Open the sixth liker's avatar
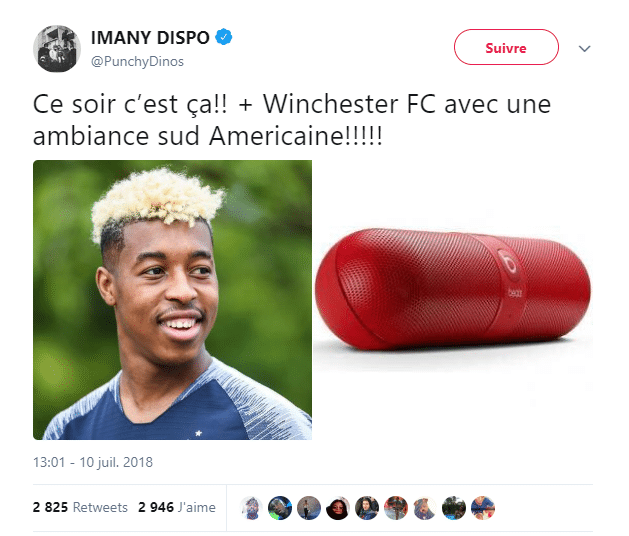629x536 pixels. pyautogui.click(x=396, y=508)
